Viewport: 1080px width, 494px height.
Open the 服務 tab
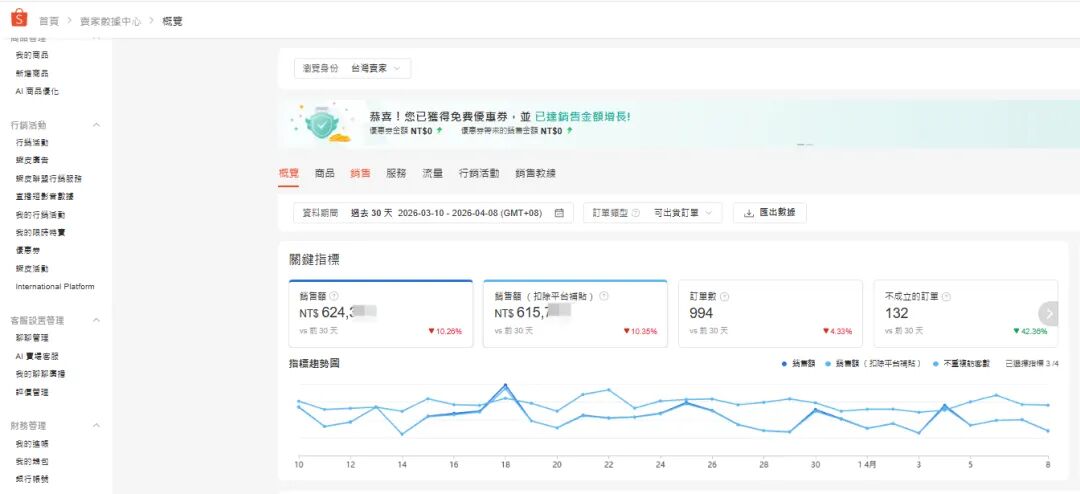(396, 174)
